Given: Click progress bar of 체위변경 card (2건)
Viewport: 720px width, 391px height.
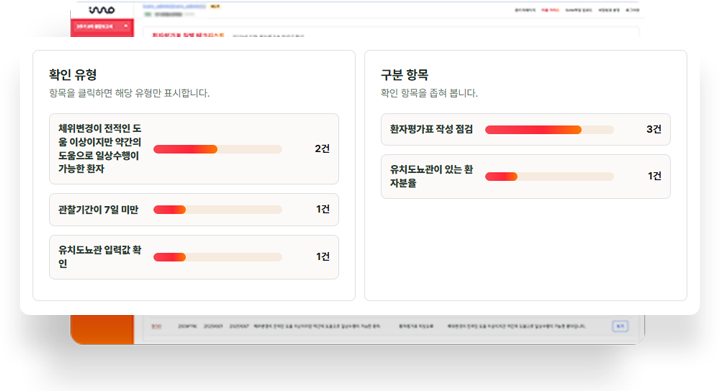Looking at the screenshot, I should [x=218, y=149].
